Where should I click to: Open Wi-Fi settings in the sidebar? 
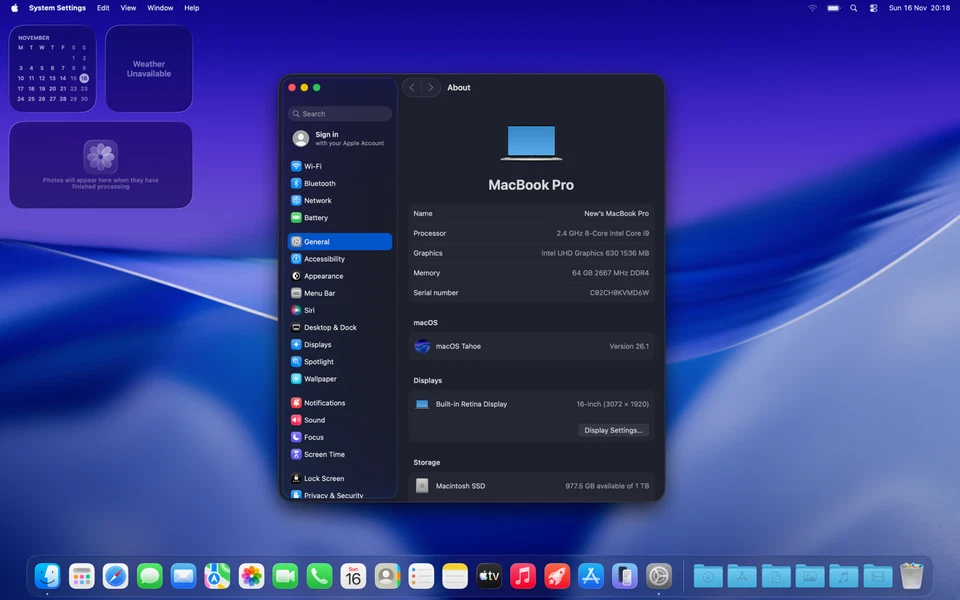313,167
